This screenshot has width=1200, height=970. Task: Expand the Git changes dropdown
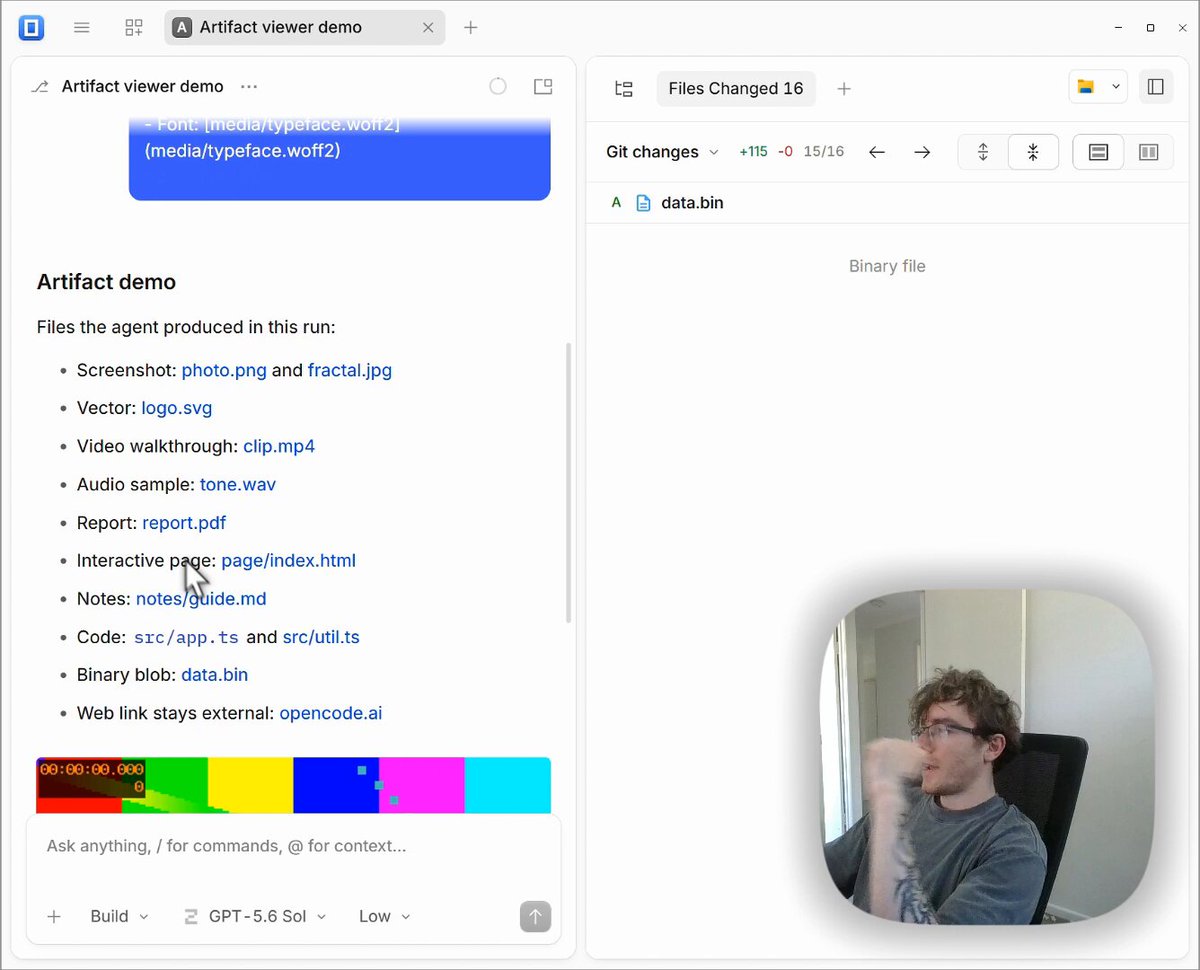(x=662, y=152)
